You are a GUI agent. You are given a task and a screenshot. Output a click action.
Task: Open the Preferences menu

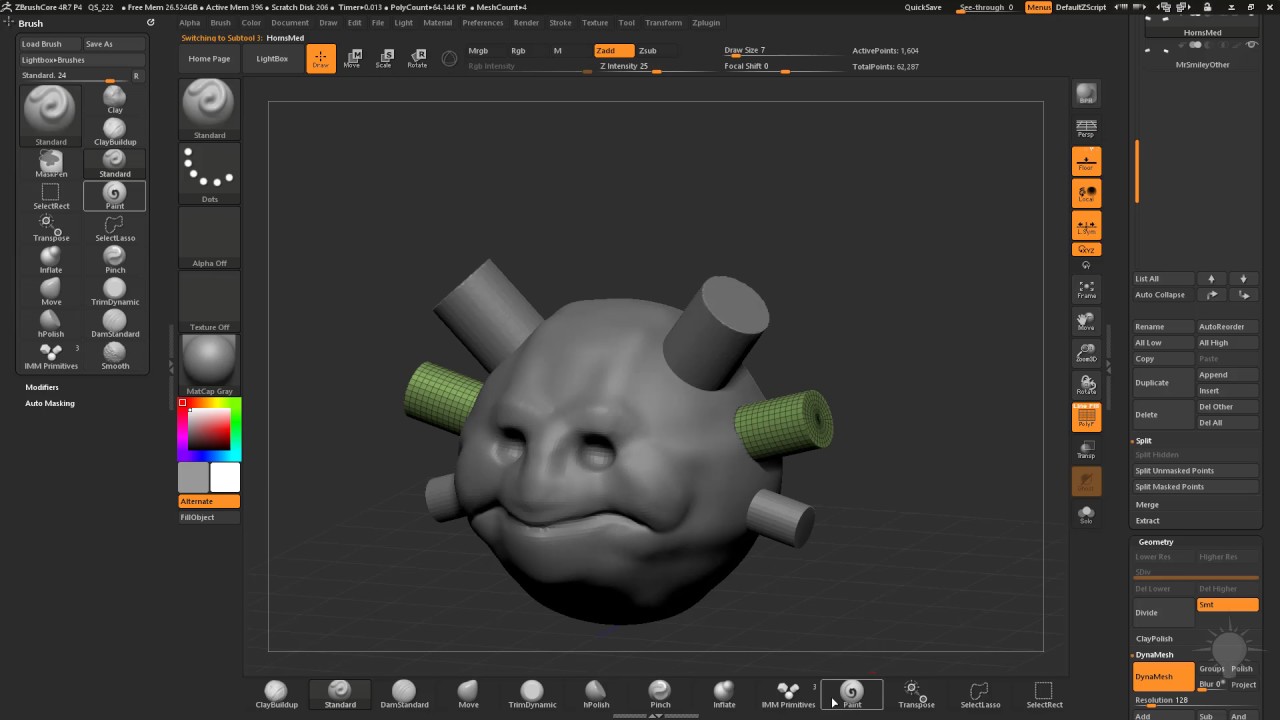tap(483, 22)
